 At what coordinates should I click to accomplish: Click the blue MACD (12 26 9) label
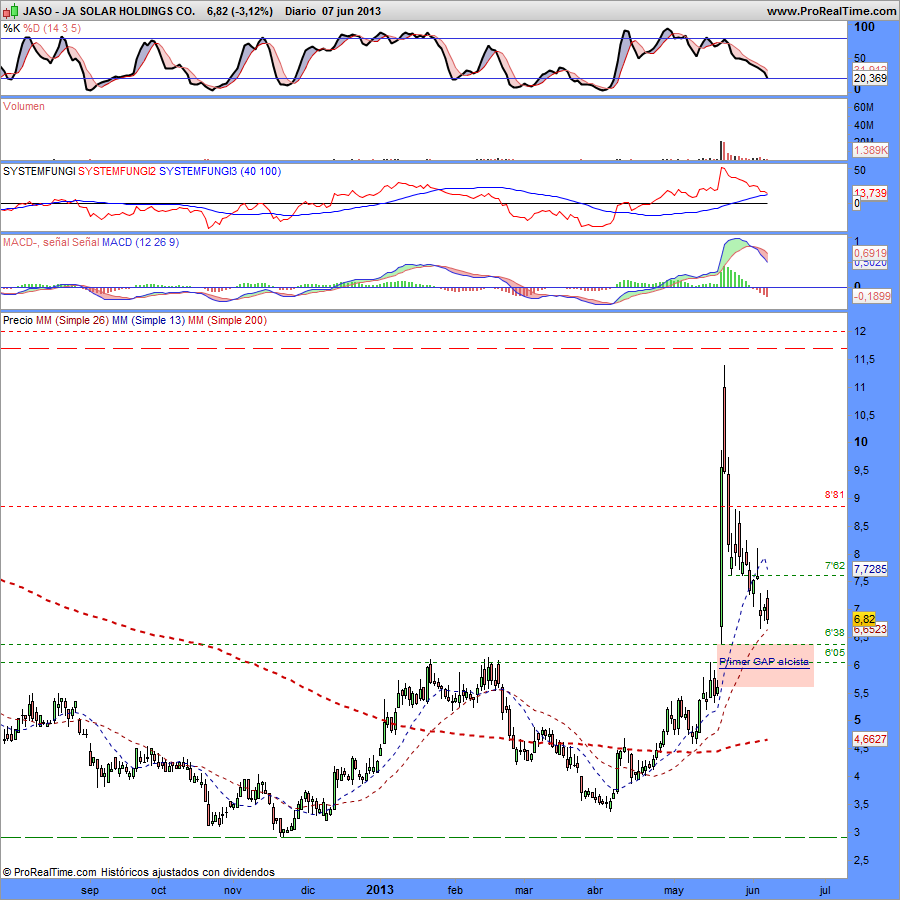140,242
